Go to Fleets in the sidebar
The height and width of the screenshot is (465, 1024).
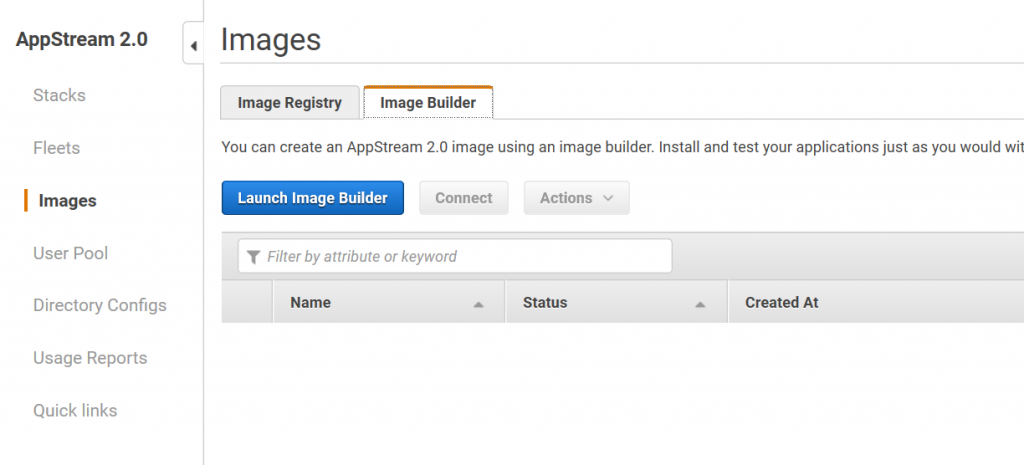(57, 148)
